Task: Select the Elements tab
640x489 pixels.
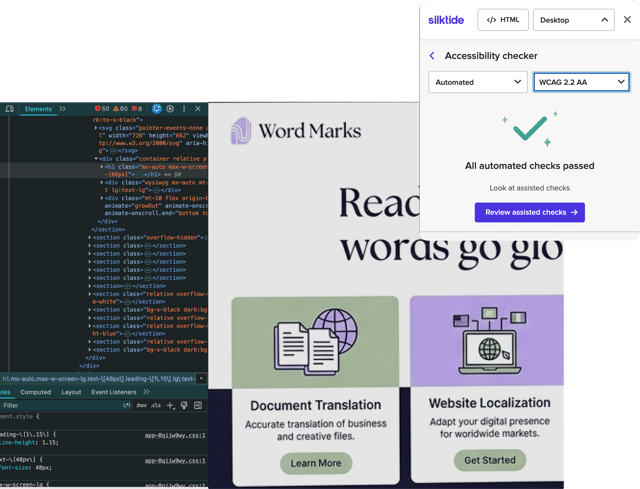Action: (38, 109)
